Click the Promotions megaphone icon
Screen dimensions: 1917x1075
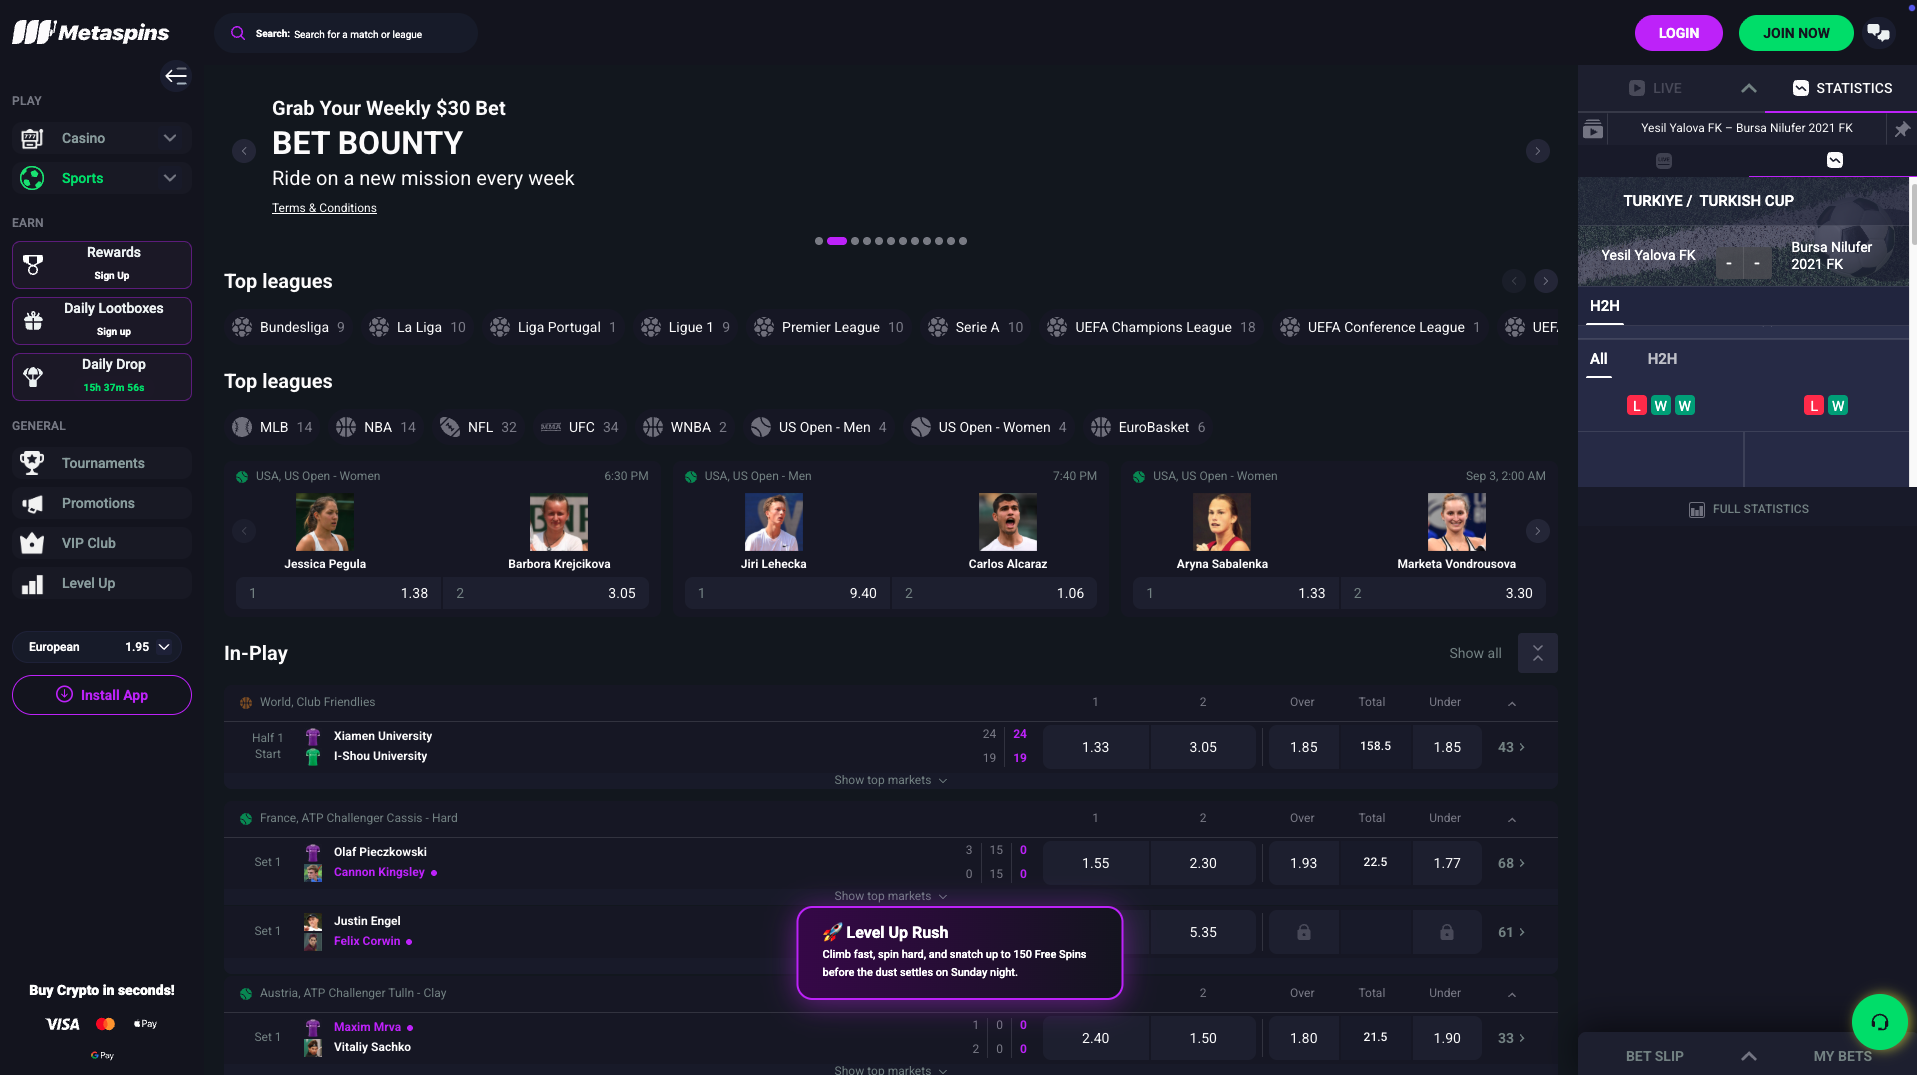[x=32, y=503]
